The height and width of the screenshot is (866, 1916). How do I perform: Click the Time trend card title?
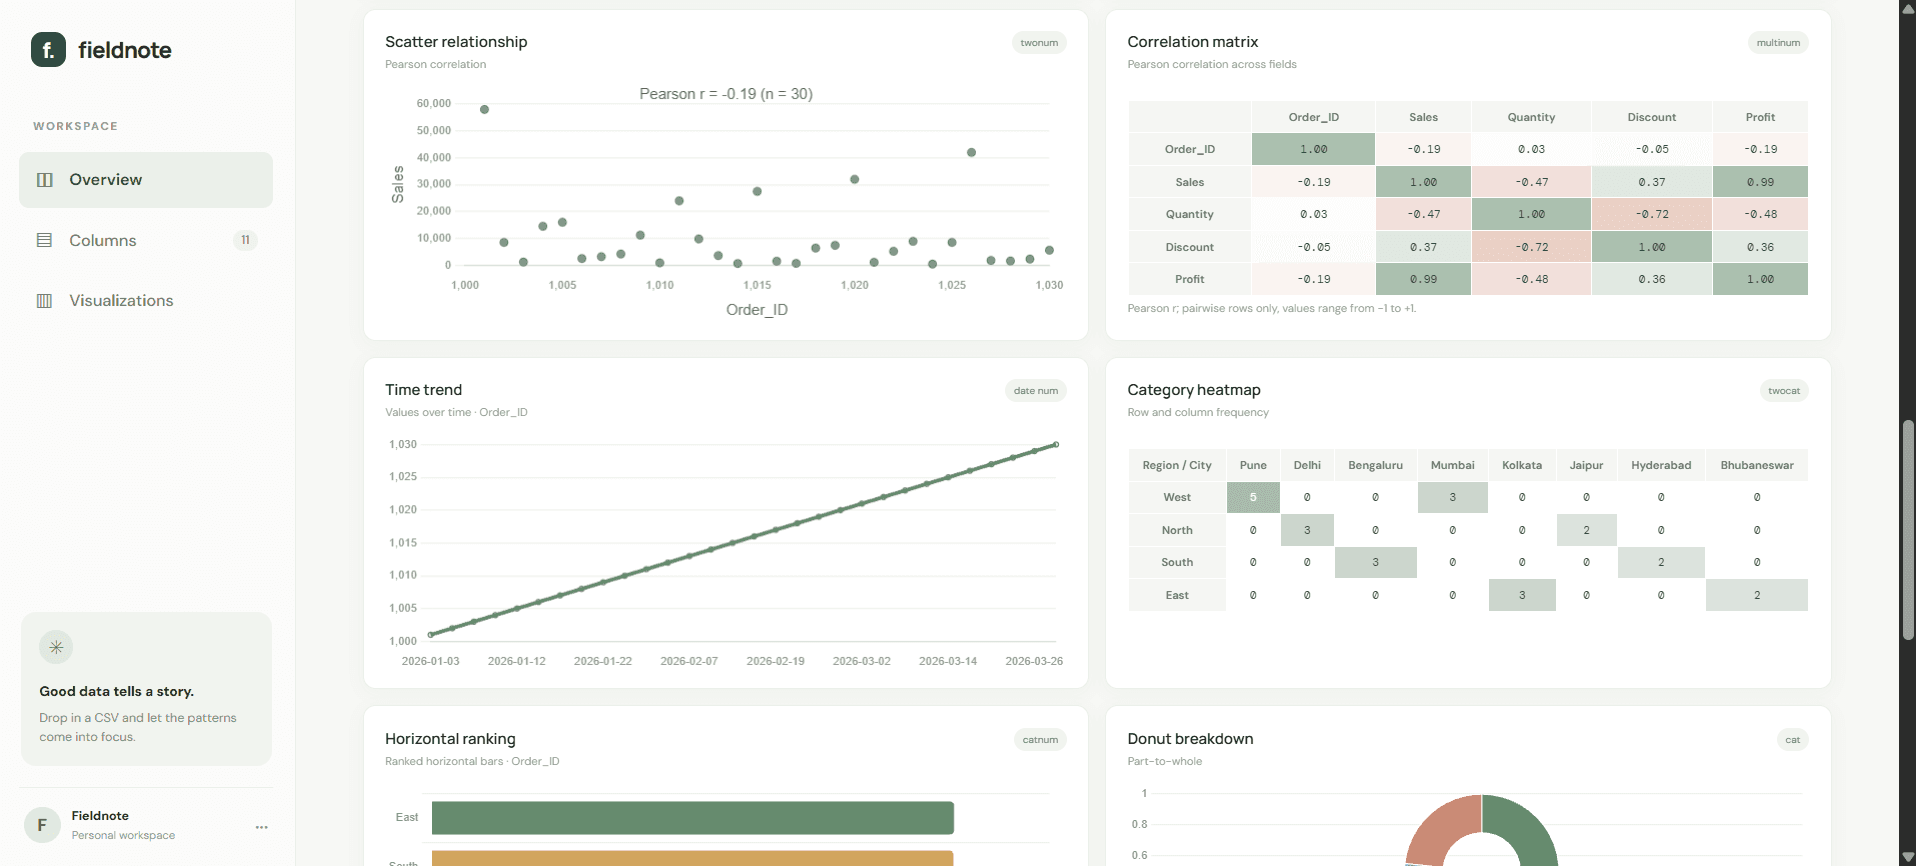423,390
